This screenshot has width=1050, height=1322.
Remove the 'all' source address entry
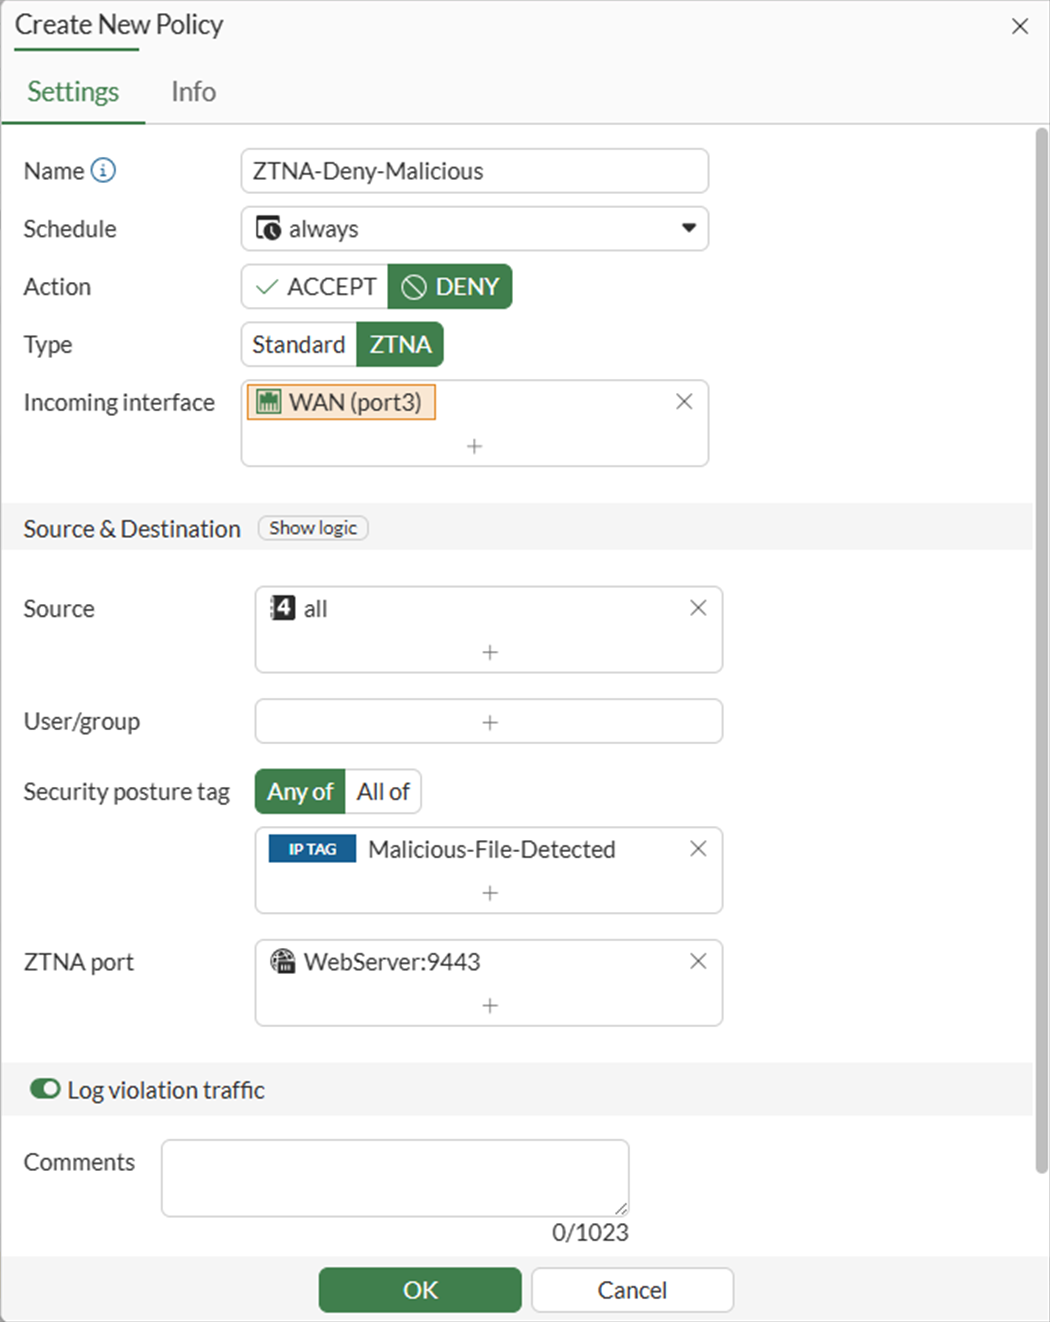pos(698,608)
